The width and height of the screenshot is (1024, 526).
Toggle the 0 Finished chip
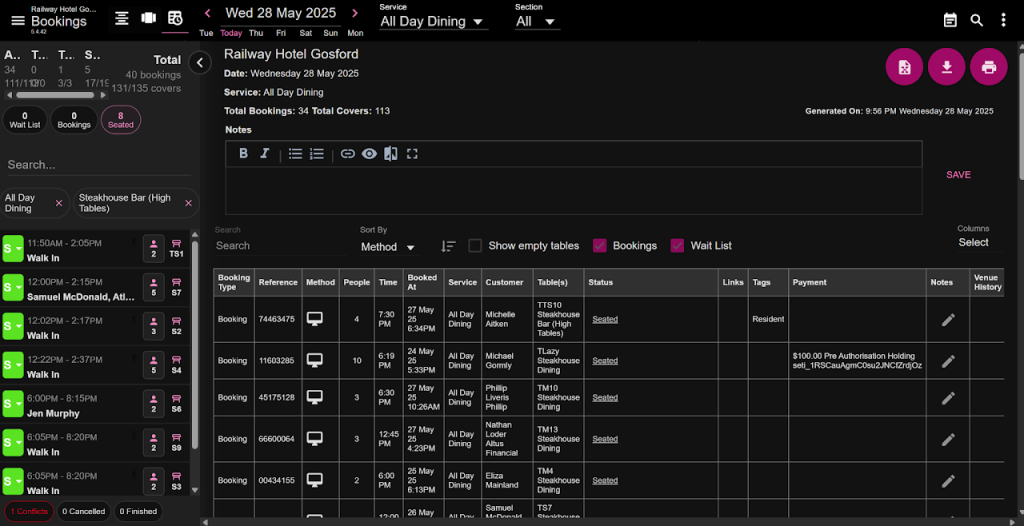[138, 511]
